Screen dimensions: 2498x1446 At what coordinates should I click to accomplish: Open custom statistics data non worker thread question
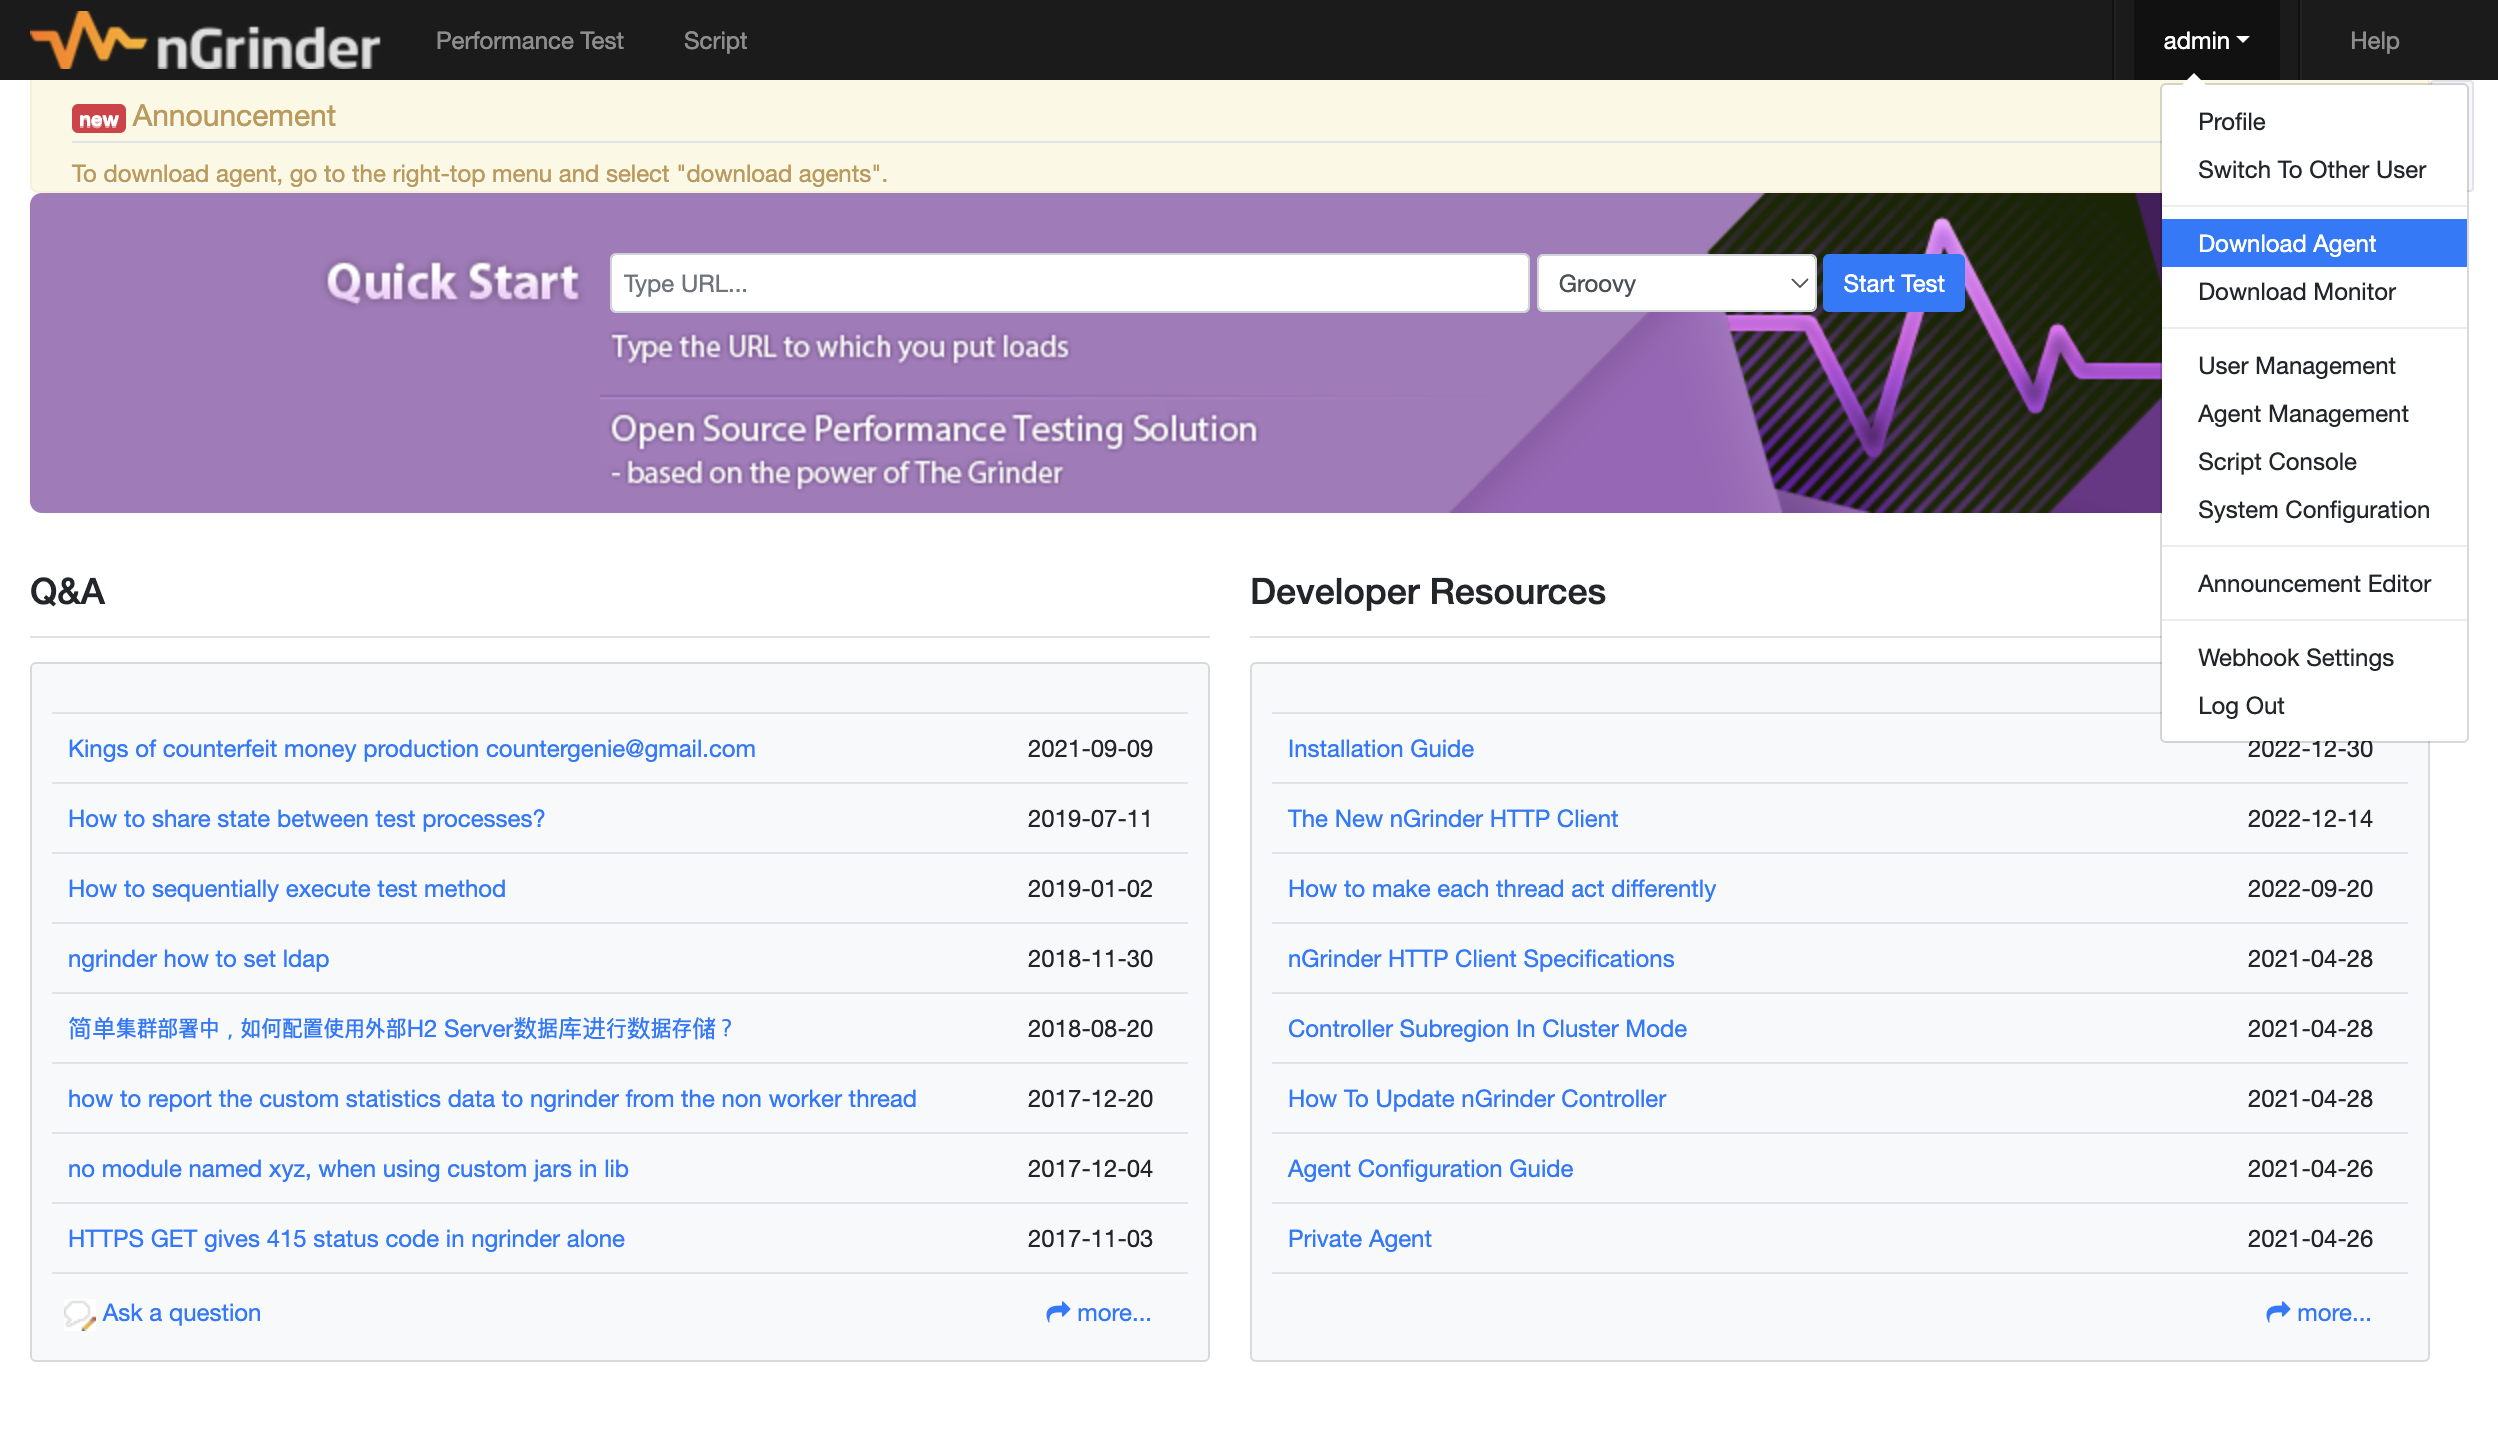[x=491, y=1099]
